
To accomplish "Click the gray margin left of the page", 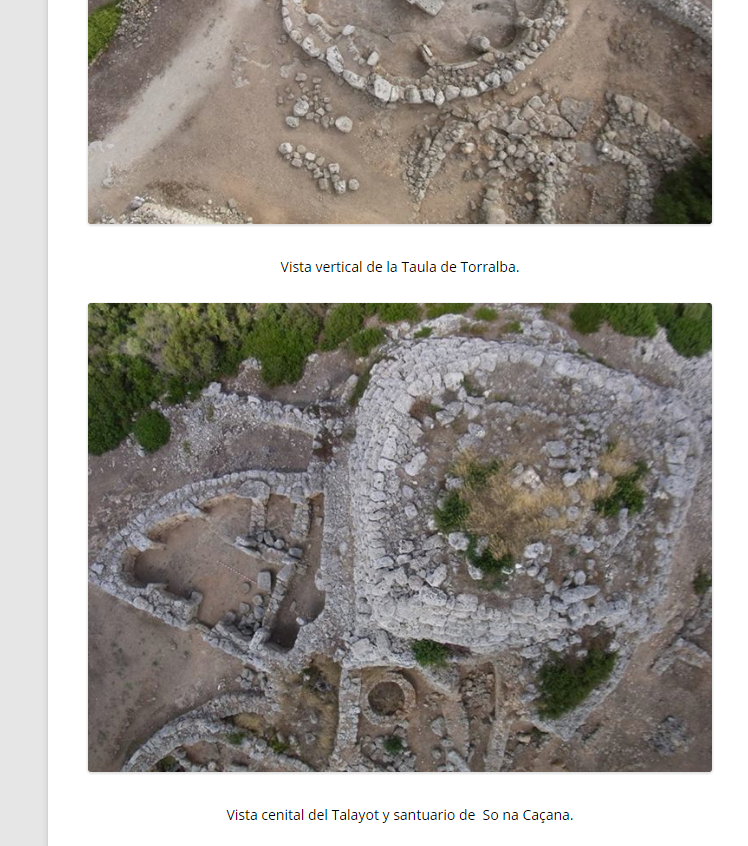I will pos(24,423).
